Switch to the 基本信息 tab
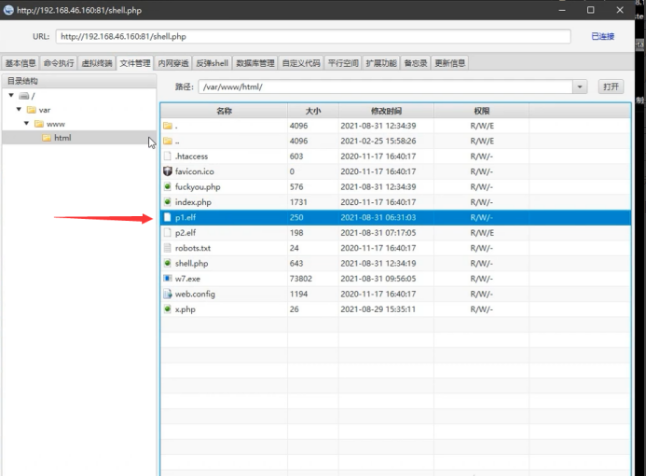This screenshot has width=646, height=476. click(20, 63)
